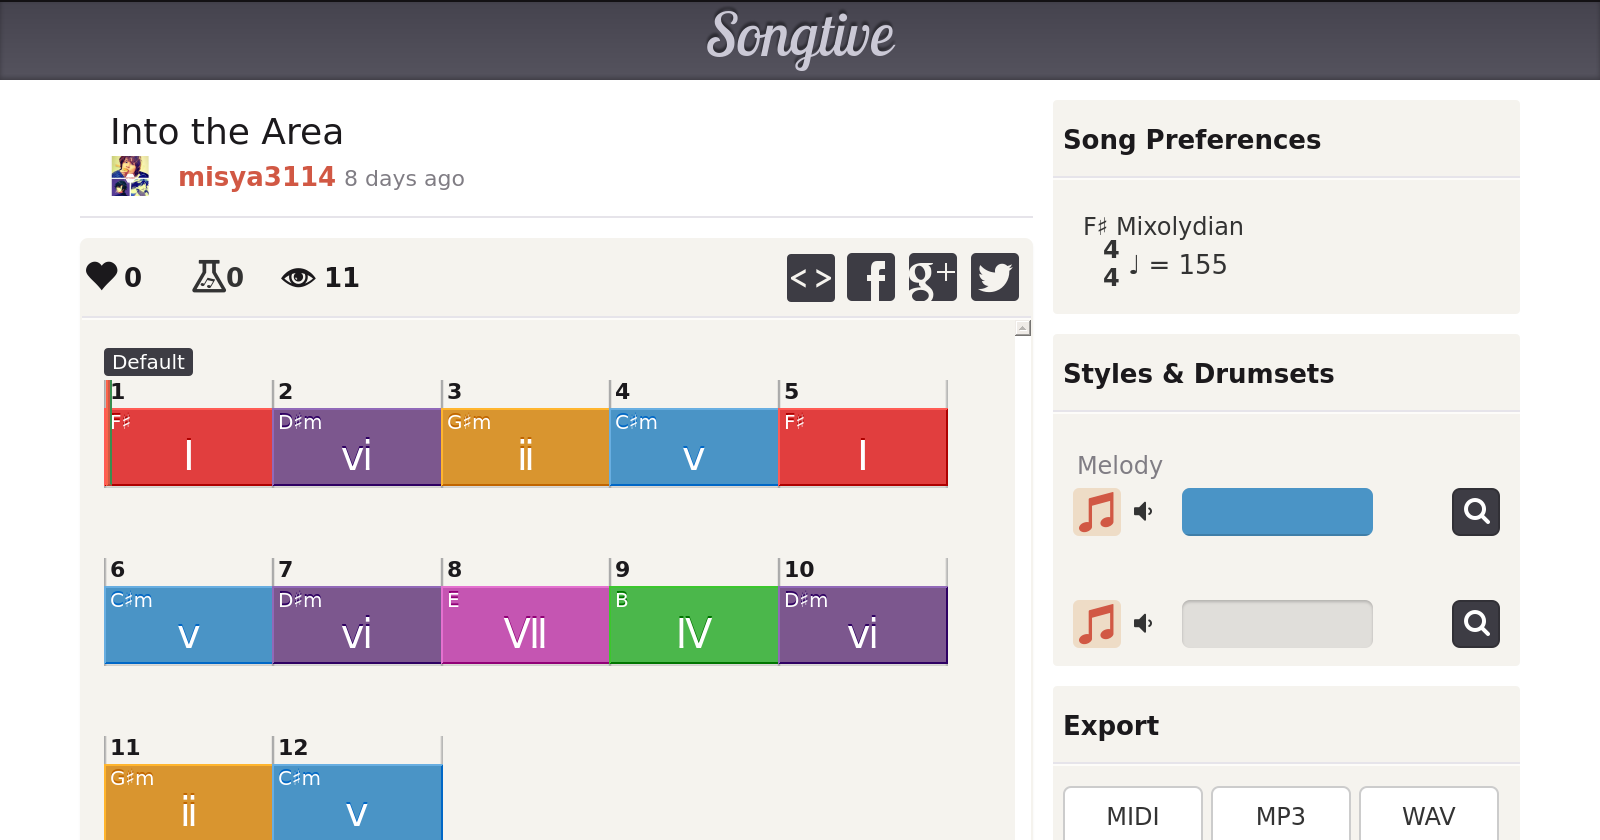Screen dimensions: 1600x840
Task: Click the remix flask icon
Action: tap(208, 276)
